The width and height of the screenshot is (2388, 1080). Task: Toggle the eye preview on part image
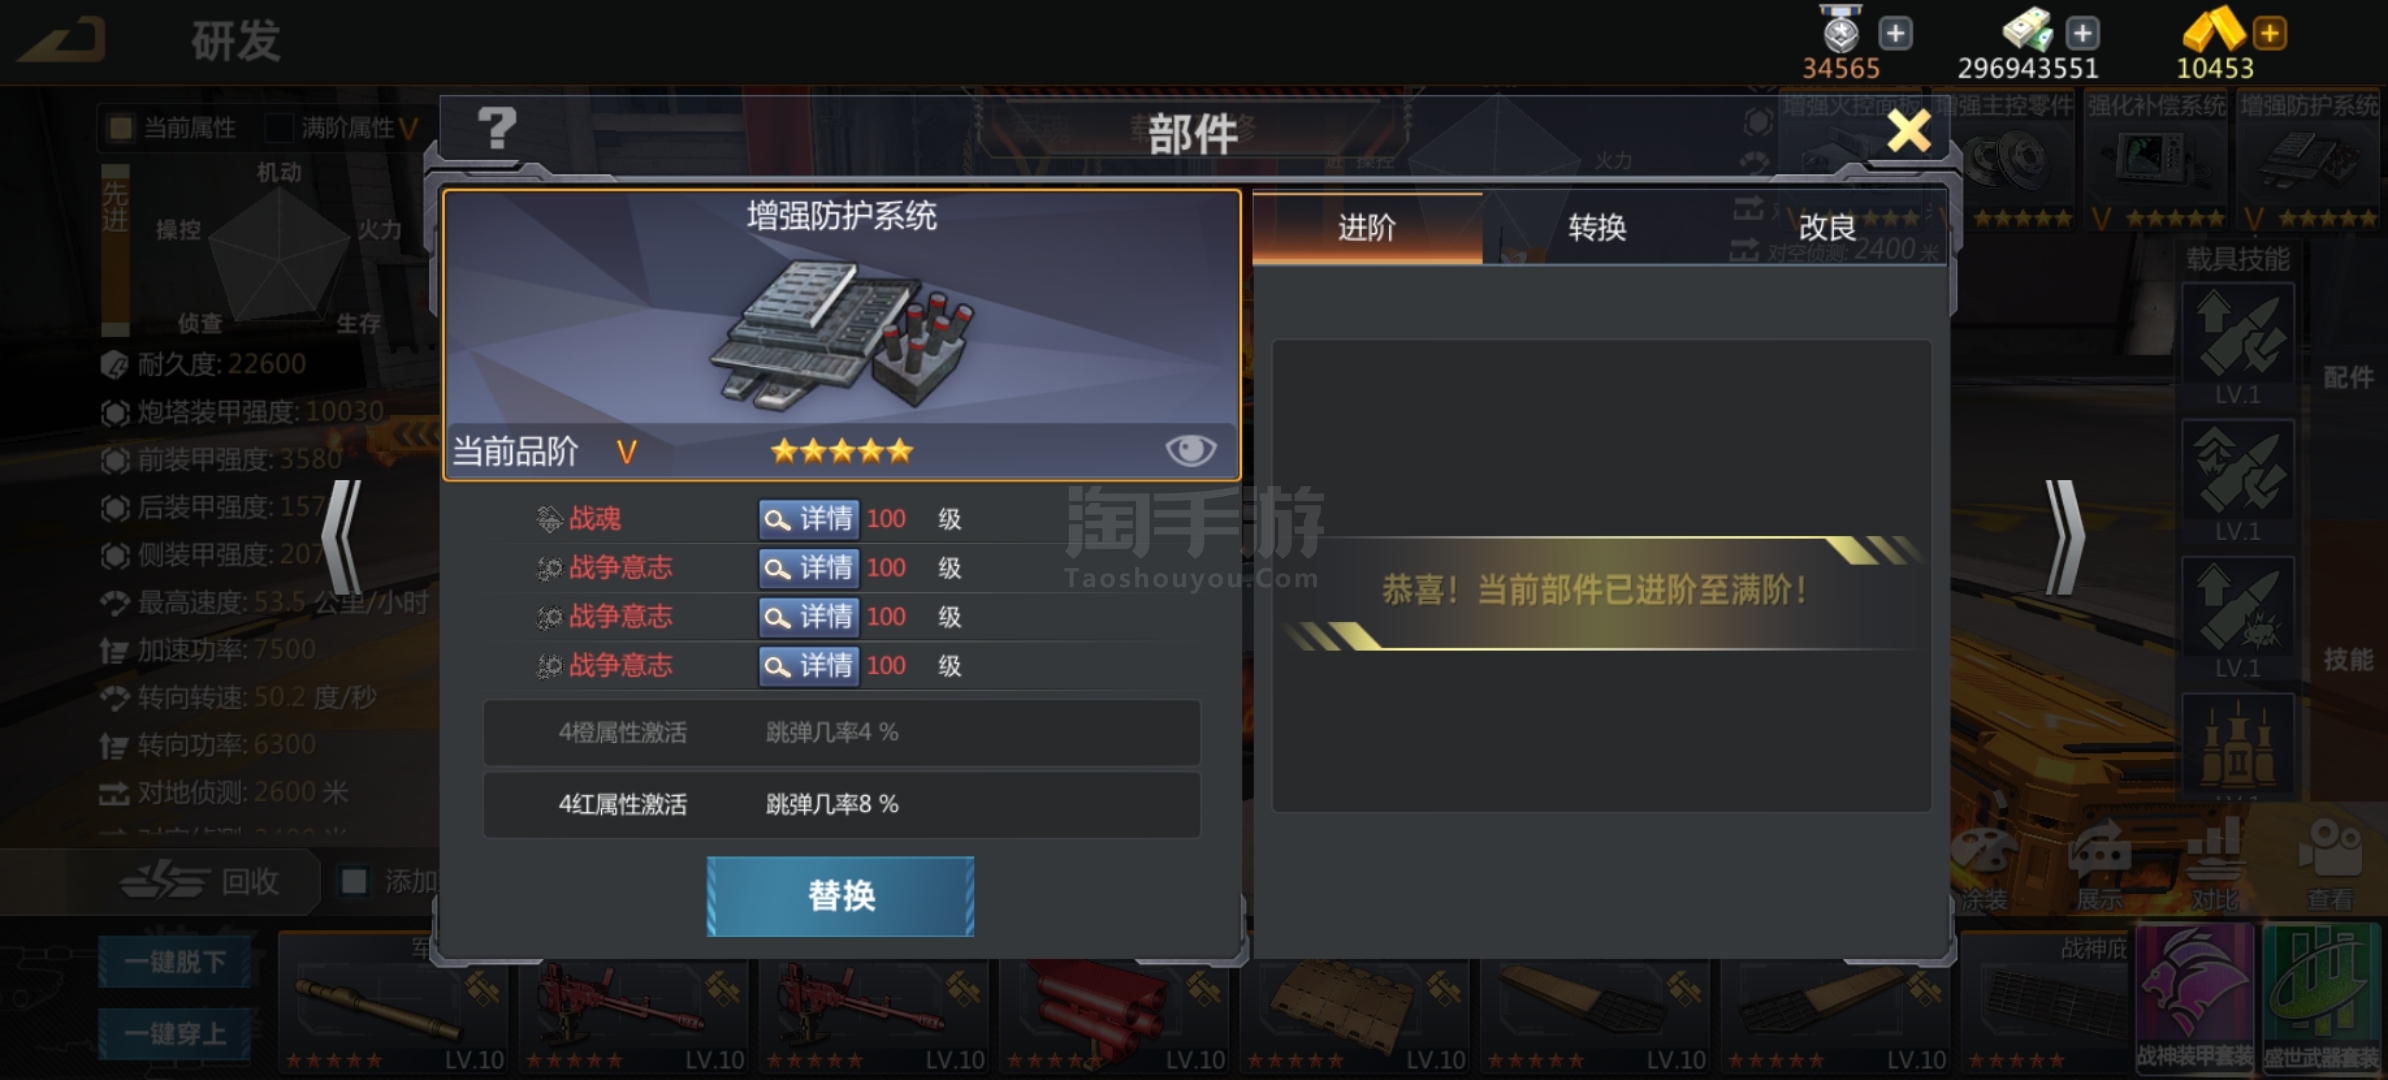coord(1190,450)
